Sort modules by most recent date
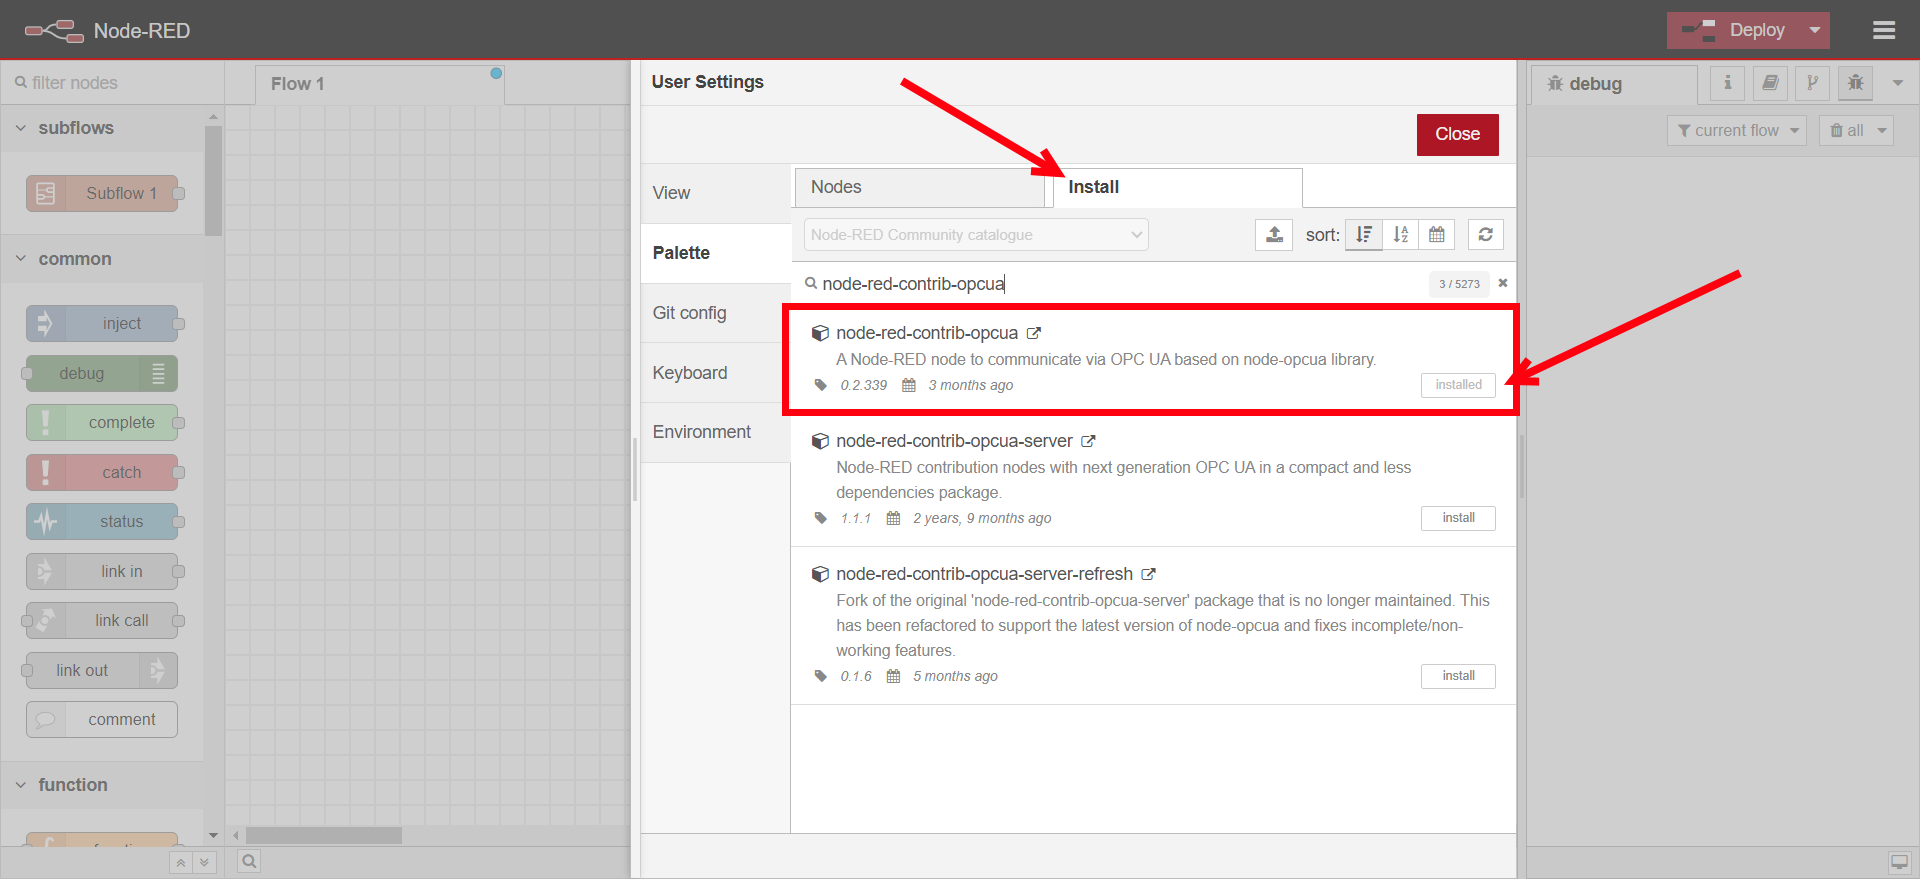Screen dimensions: 1920x879 [1436, 235]
